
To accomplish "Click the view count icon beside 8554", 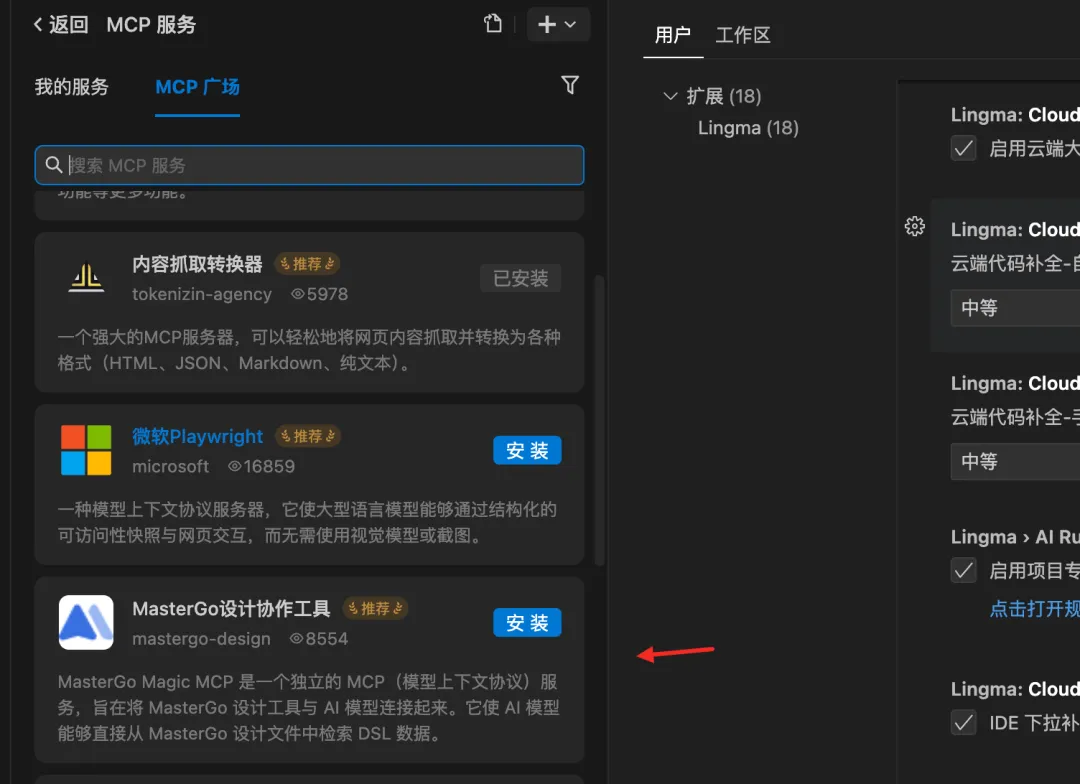I will tap(297, 639).
